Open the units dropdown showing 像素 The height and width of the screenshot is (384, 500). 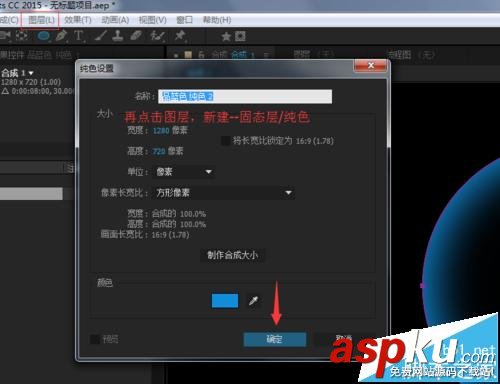pyautogui.click(x=183, y=172)
